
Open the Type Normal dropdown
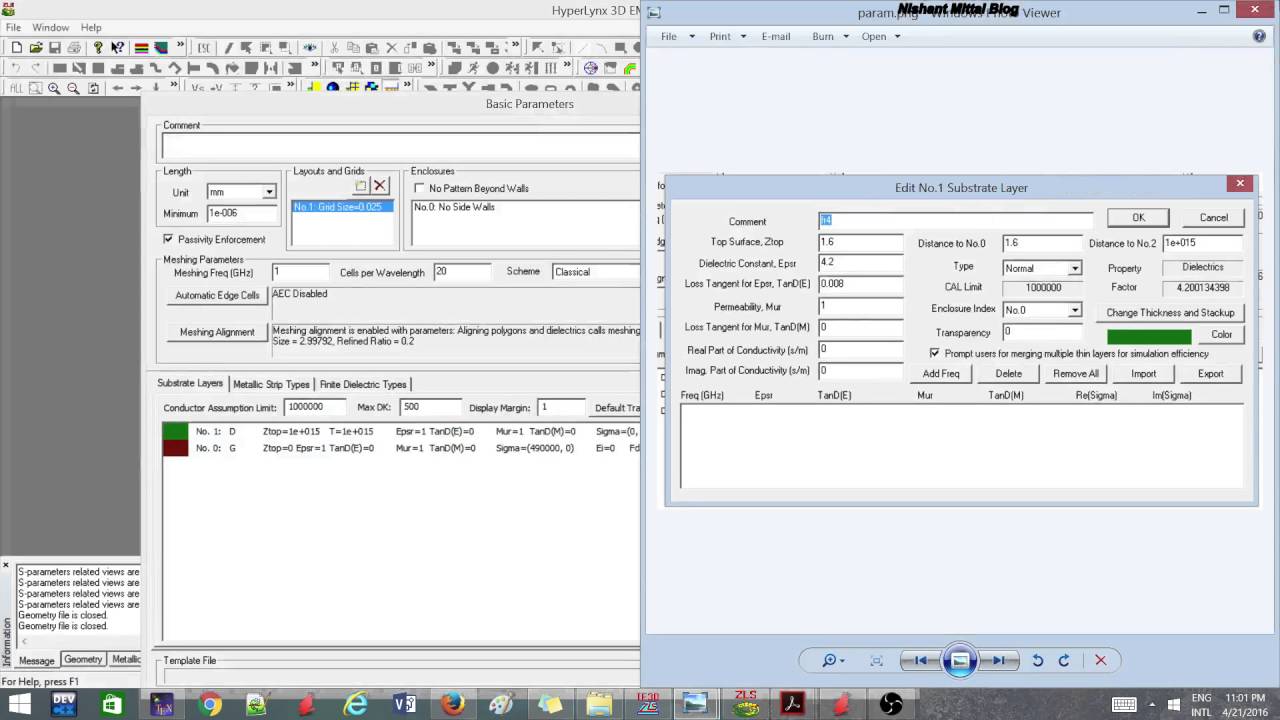pyautogui.click(x=1074, y=268)
